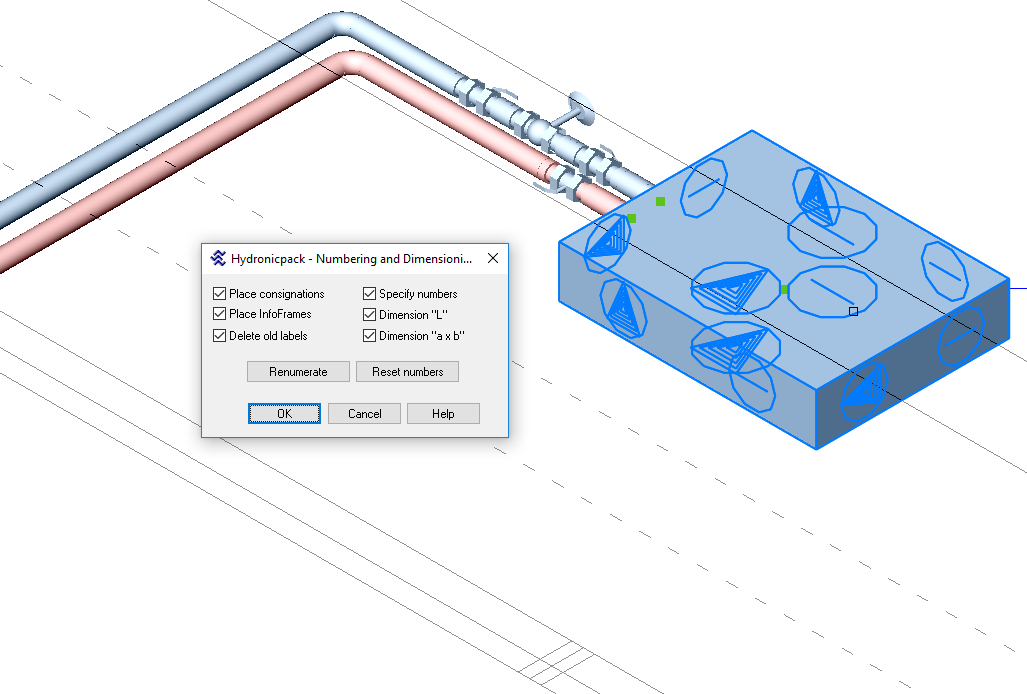Turn off Dimension "a x b" option
The image size is (1027, 694).
pyautogui.click(x=369, y=336)
